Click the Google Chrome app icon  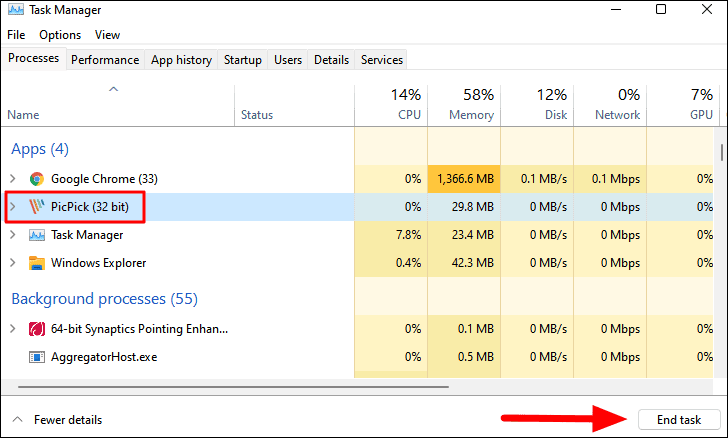coord(37,179)
